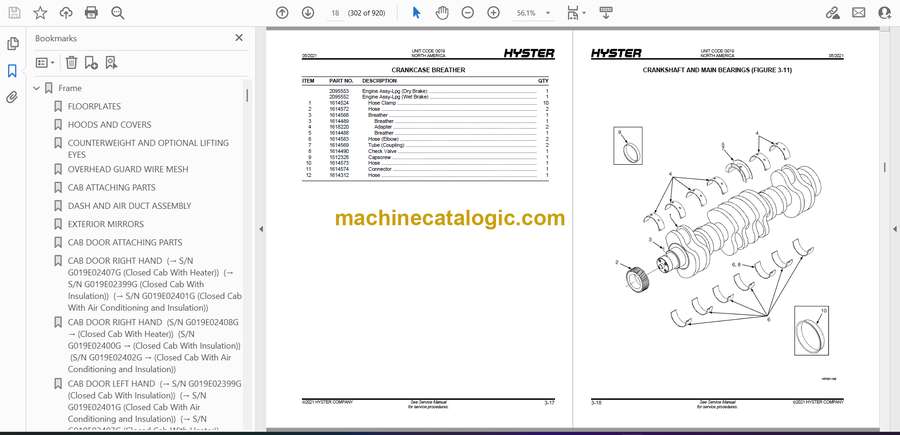Activate the hand pan tool
This screenshot has height=435, width=900.
442,13
